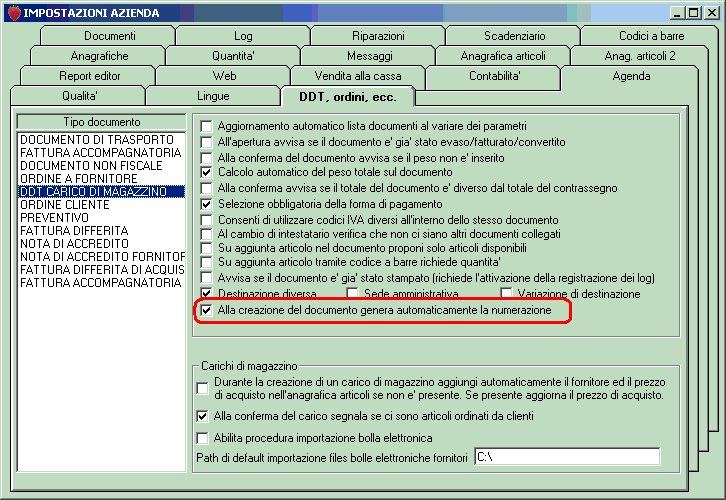Select NOTA DI ACCREDITO FORNITORE entry
726x500 pixels.
point(101,256)
